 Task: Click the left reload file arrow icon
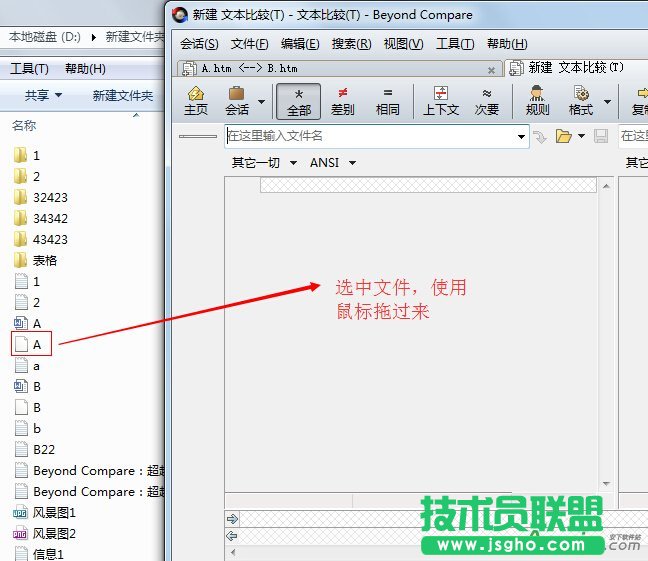pos(540,136)
